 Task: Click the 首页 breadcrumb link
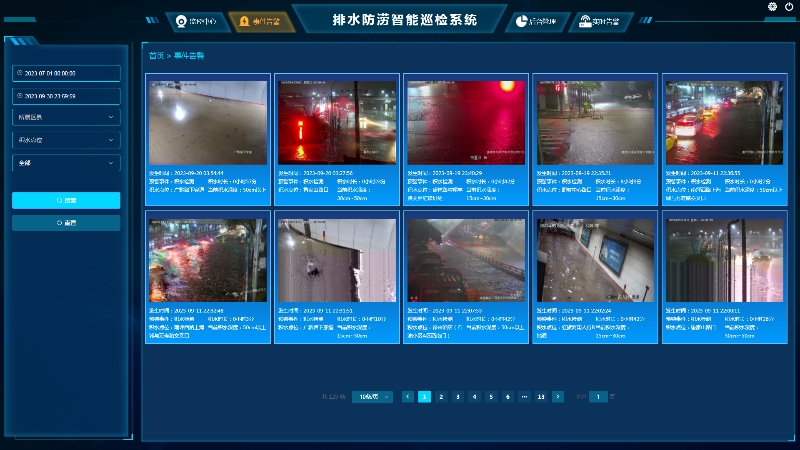click(x=156, y=56)
